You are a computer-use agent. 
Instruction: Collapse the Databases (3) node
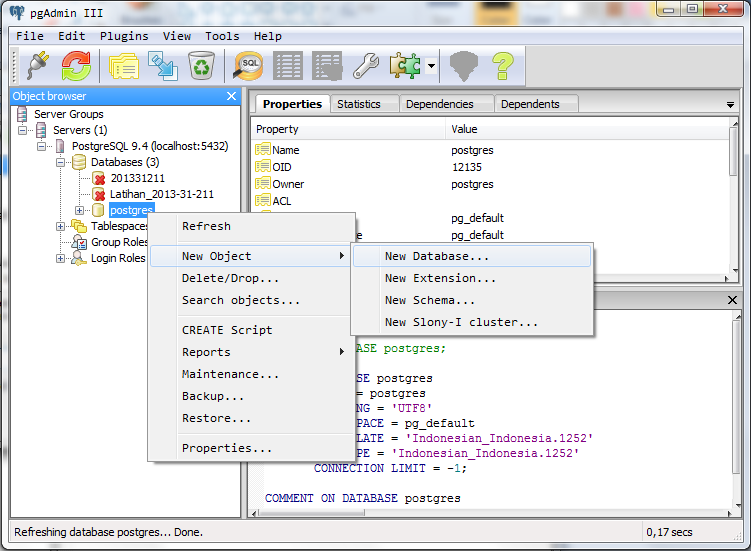(x=60, y=162)
